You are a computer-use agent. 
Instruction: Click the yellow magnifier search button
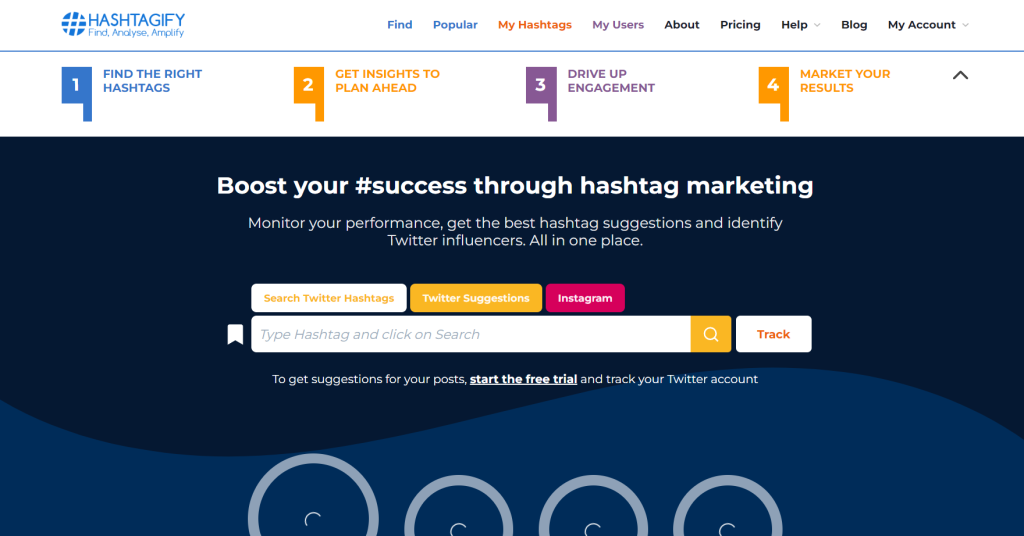(711, 334)
